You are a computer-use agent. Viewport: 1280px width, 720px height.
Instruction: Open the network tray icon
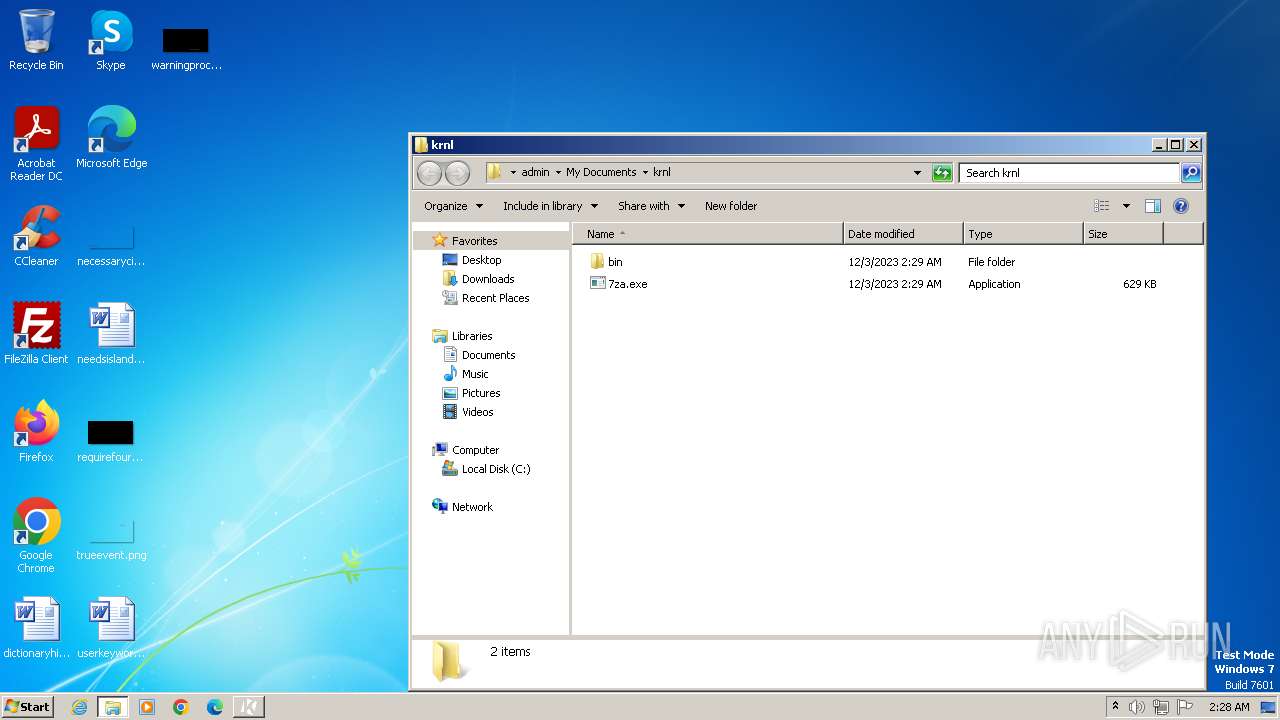[x=1161, y=707]
